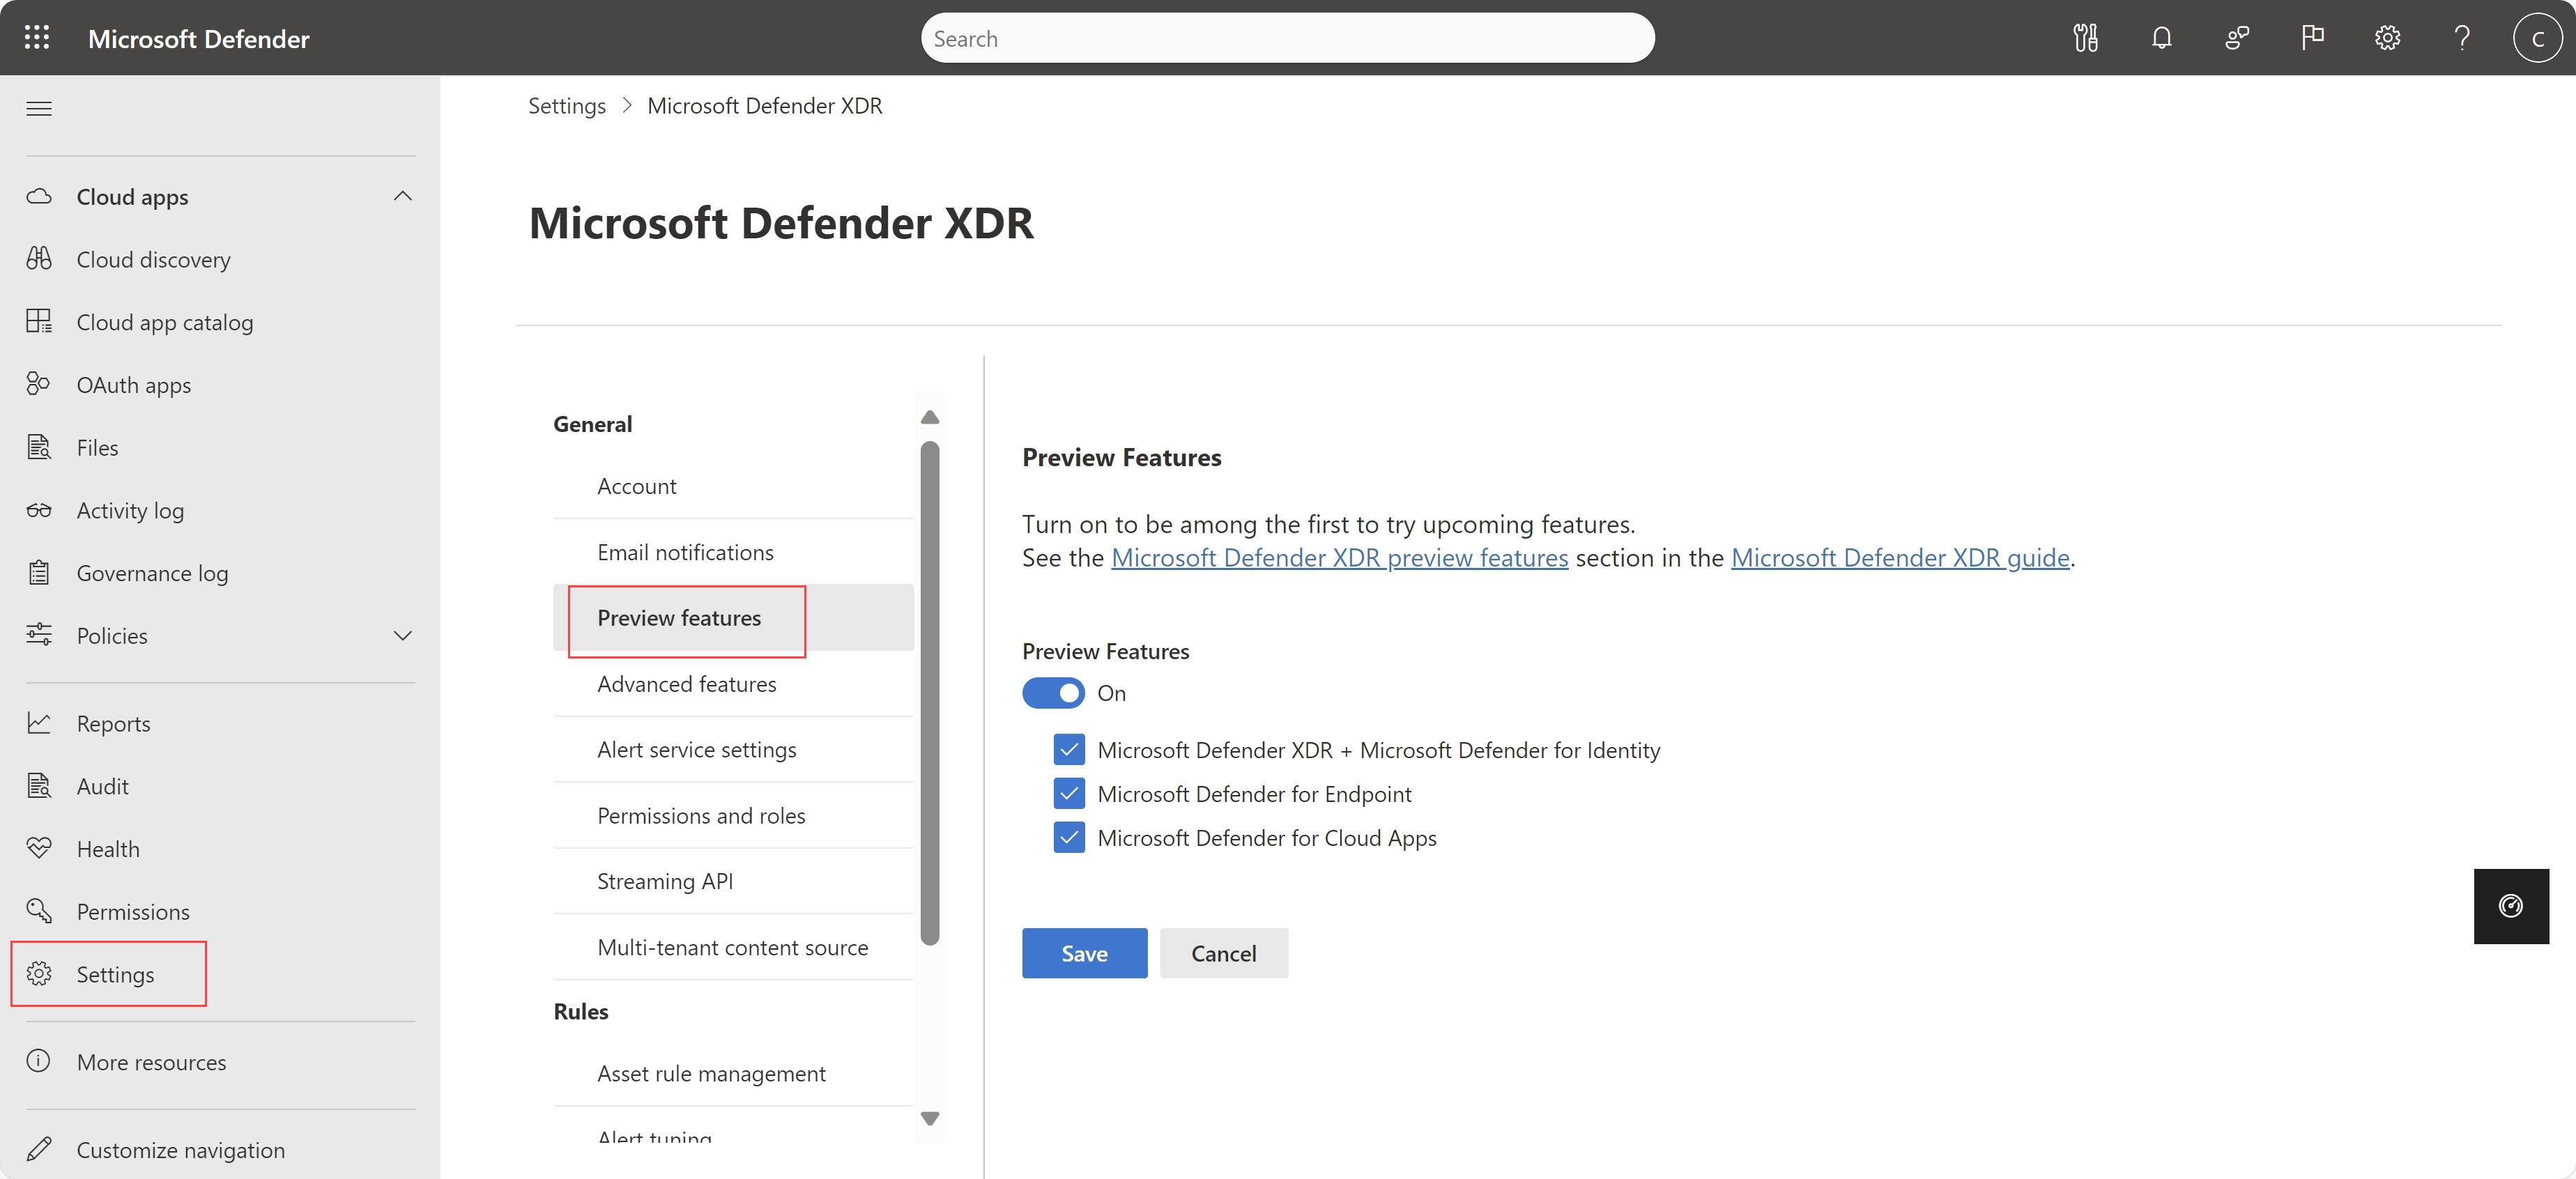The width and height of the screenshot is (2576, 1179).
Task: Click the help question mark icon
Action: (2461, 38)
